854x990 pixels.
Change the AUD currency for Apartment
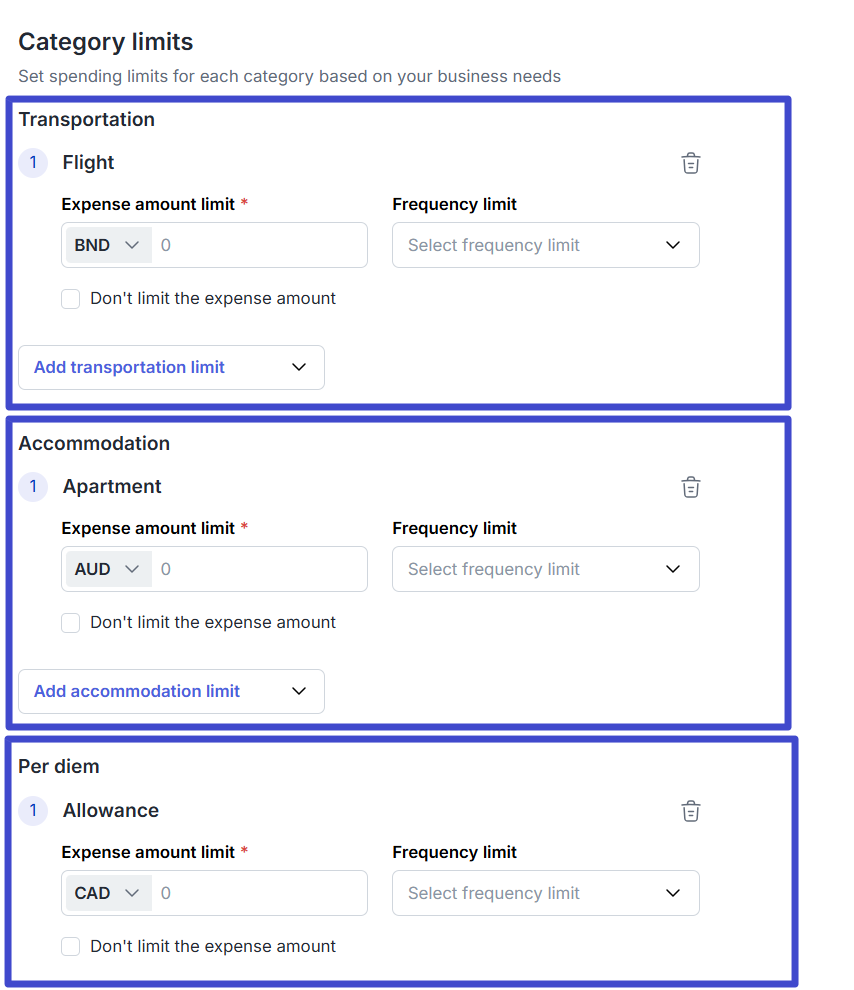tap(108, 569)
